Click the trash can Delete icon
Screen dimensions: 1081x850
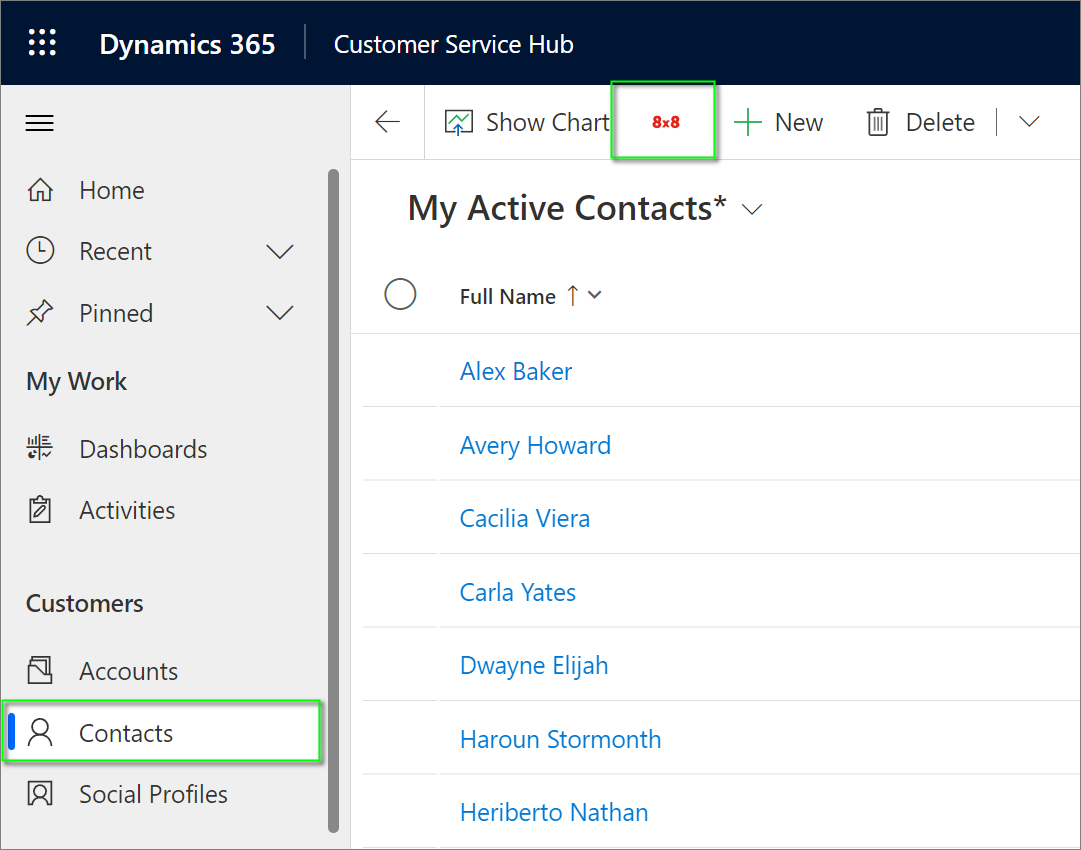(878, 123)
